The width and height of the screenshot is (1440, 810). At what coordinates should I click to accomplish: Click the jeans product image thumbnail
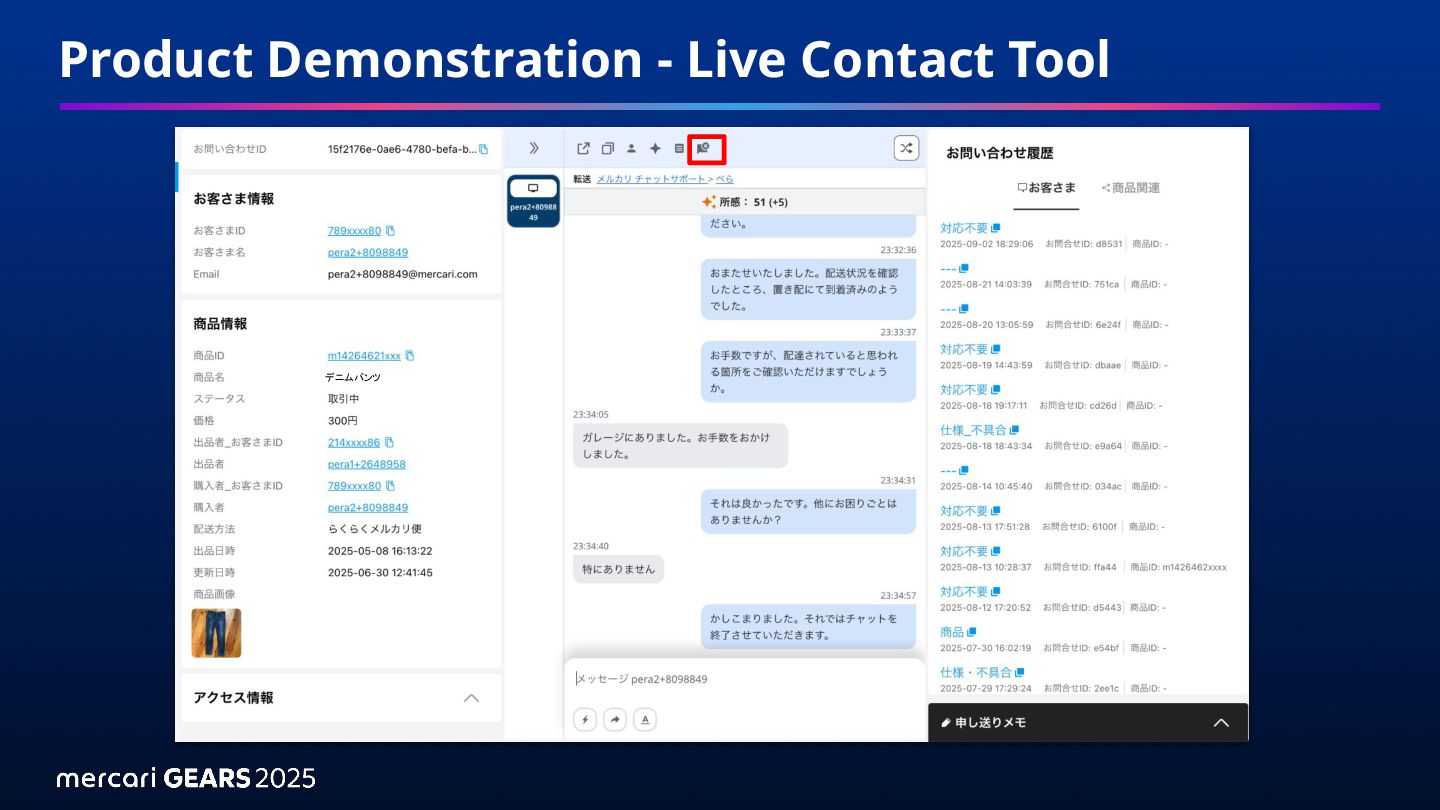(216, 633)
